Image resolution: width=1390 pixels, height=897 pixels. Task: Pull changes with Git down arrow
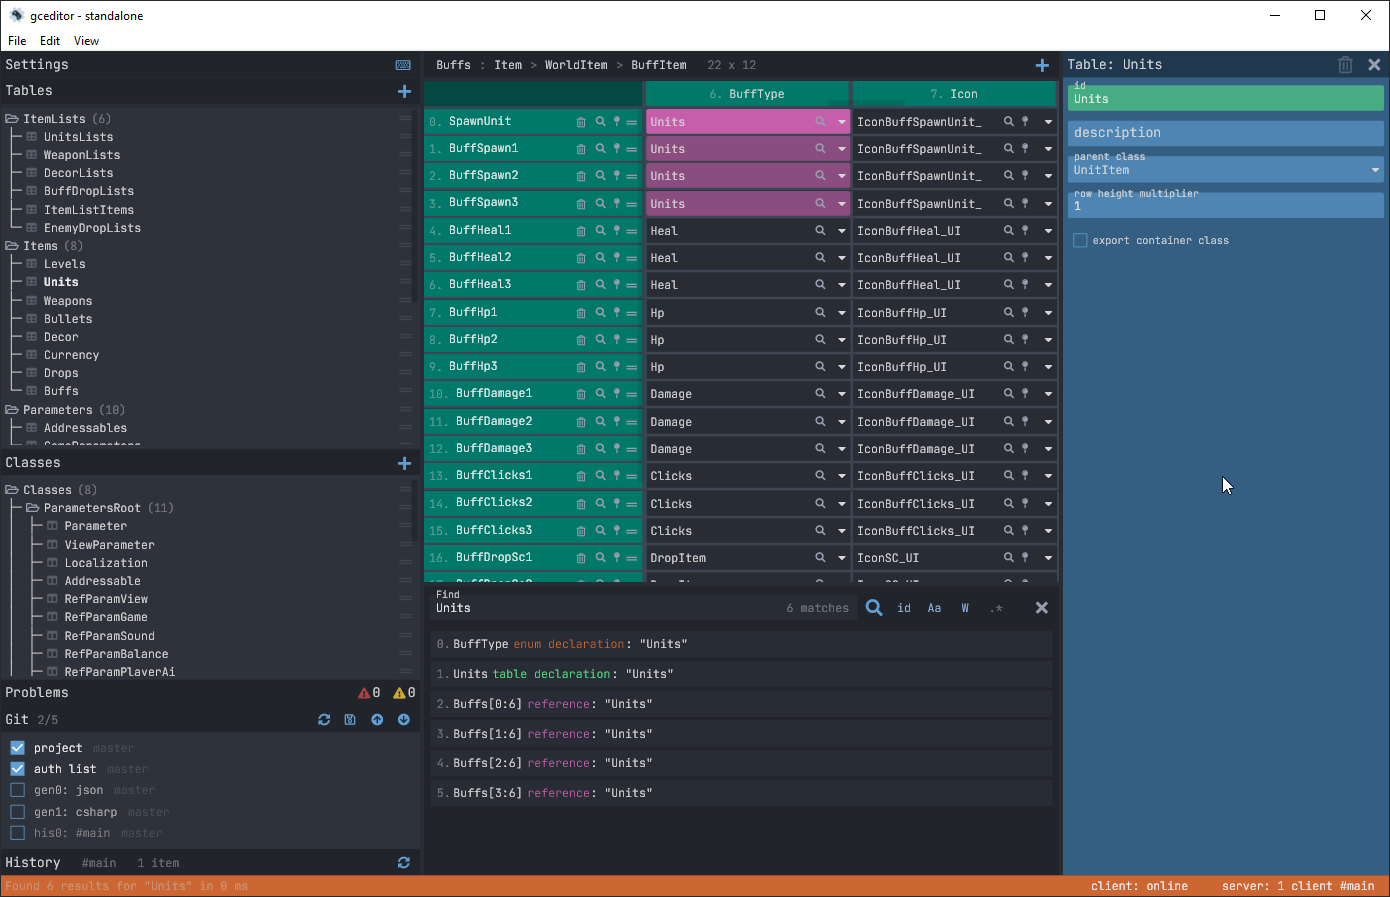click(x=404, y=720)
